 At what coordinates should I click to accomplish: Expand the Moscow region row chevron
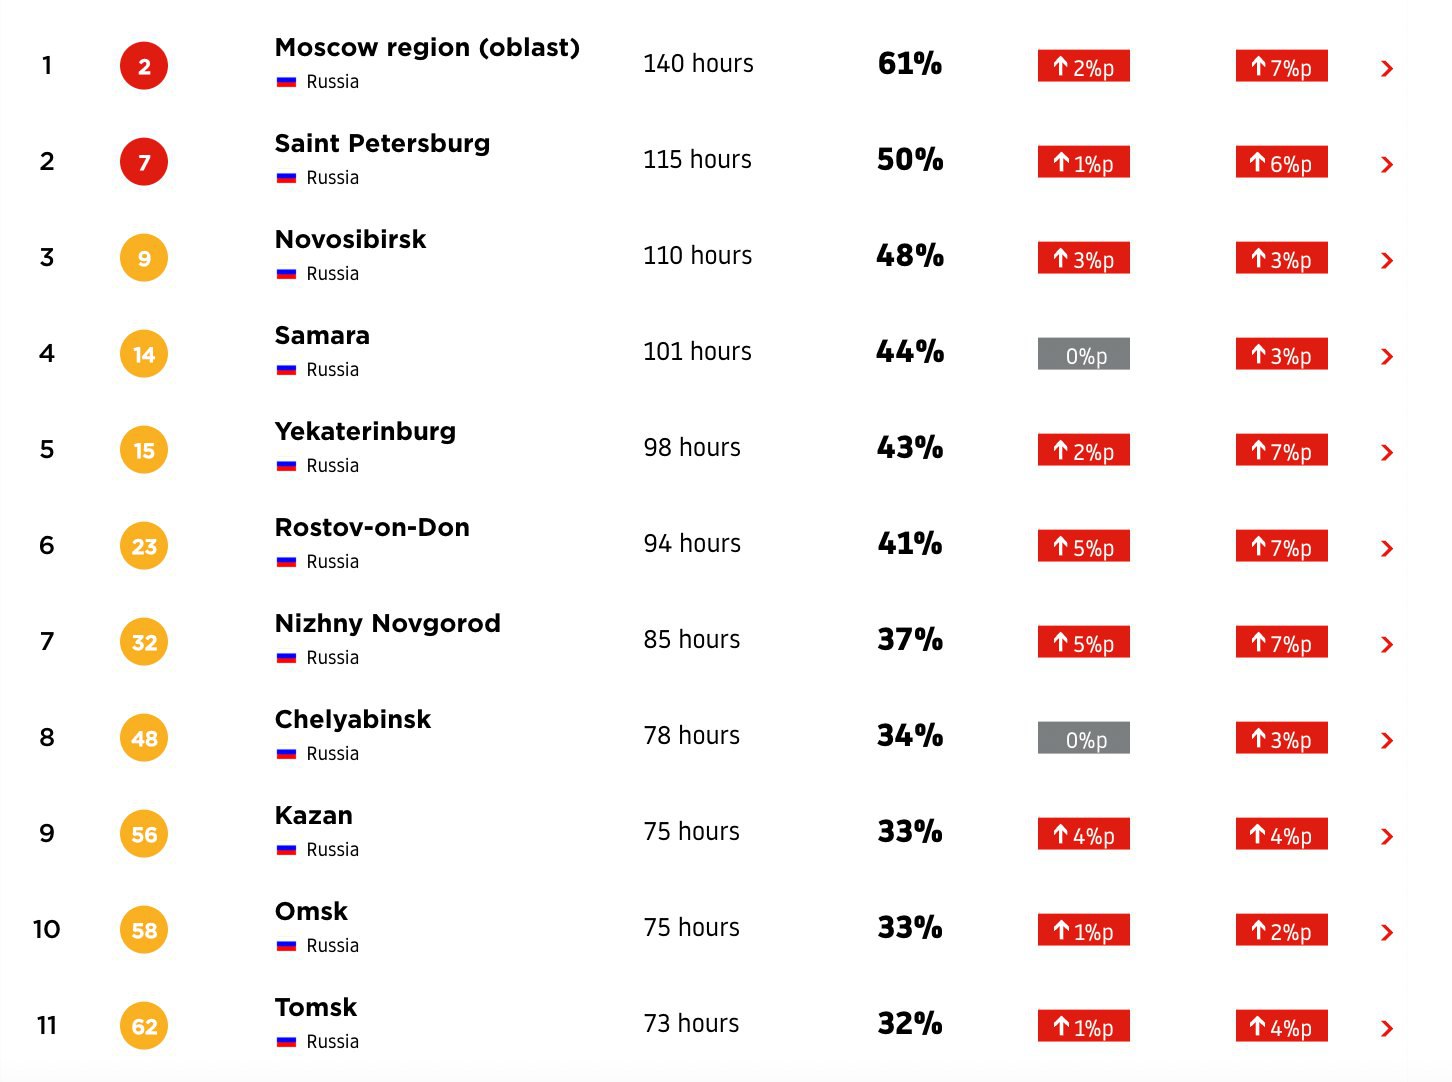[1386, 68]
